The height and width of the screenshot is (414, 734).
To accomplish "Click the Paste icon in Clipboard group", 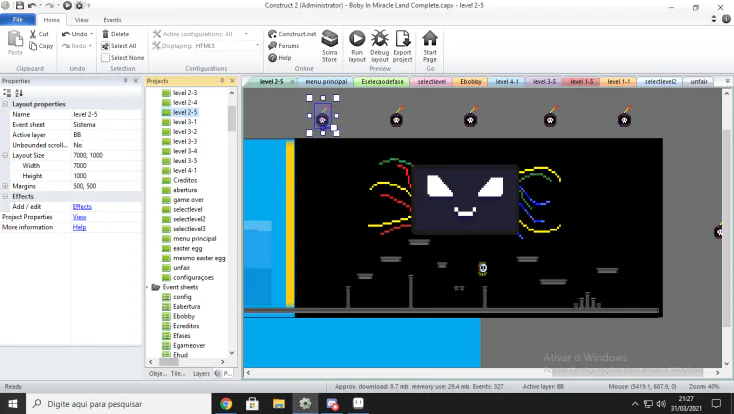I will point(15,39).
